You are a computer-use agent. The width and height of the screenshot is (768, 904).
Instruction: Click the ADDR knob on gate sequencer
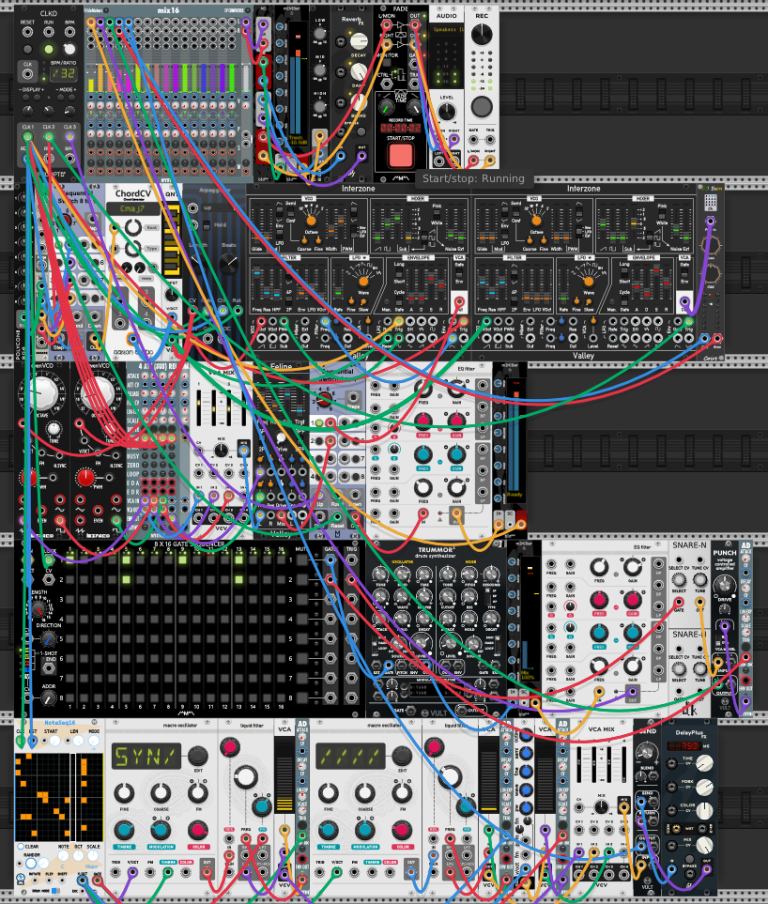(48, 699)
